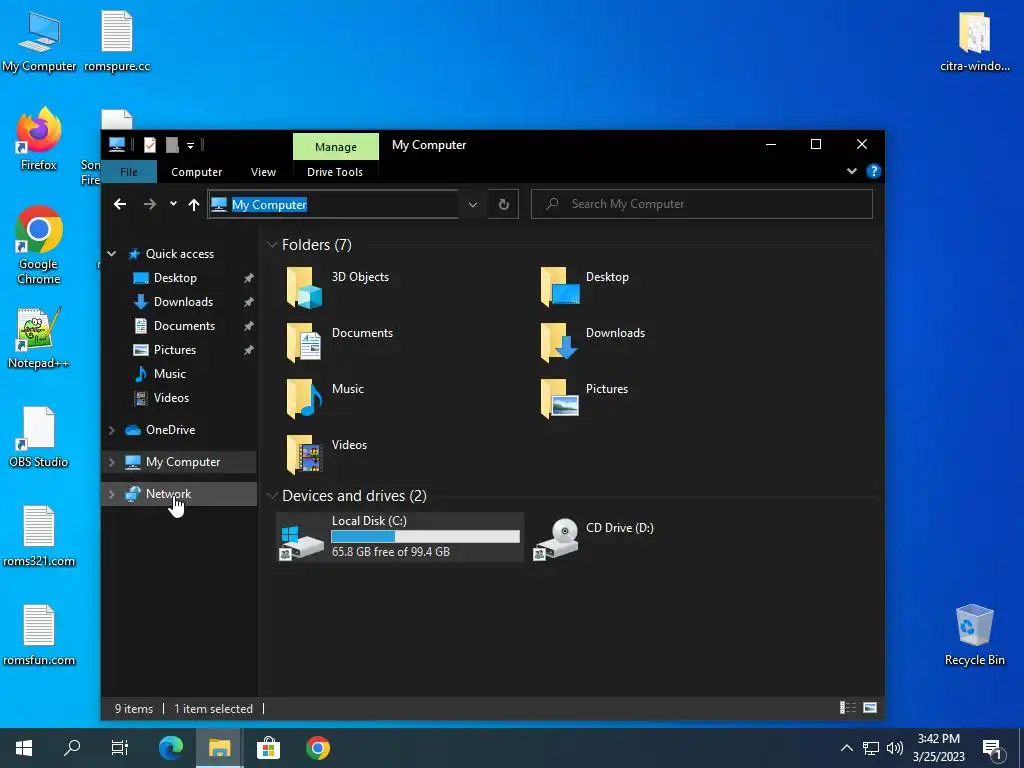Viewport: 1024px width, 768px height.
Task: Collapse the Quick access tree node
Action: 112,254
